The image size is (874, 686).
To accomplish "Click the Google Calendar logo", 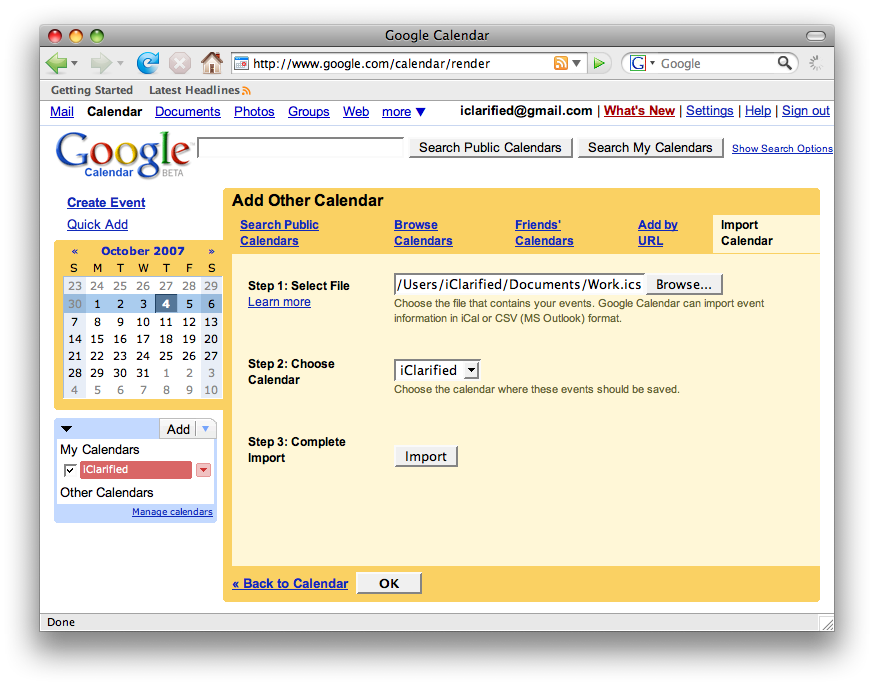I will 123,155.
